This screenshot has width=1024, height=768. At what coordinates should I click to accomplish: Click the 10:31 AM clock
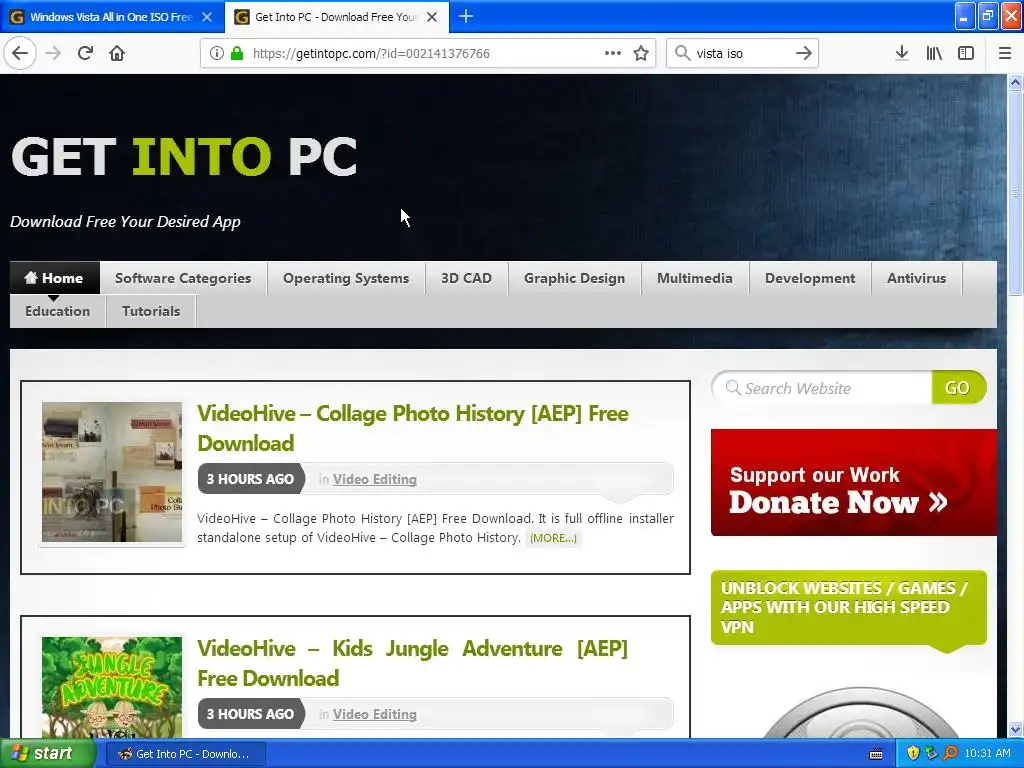click(987, 754)
